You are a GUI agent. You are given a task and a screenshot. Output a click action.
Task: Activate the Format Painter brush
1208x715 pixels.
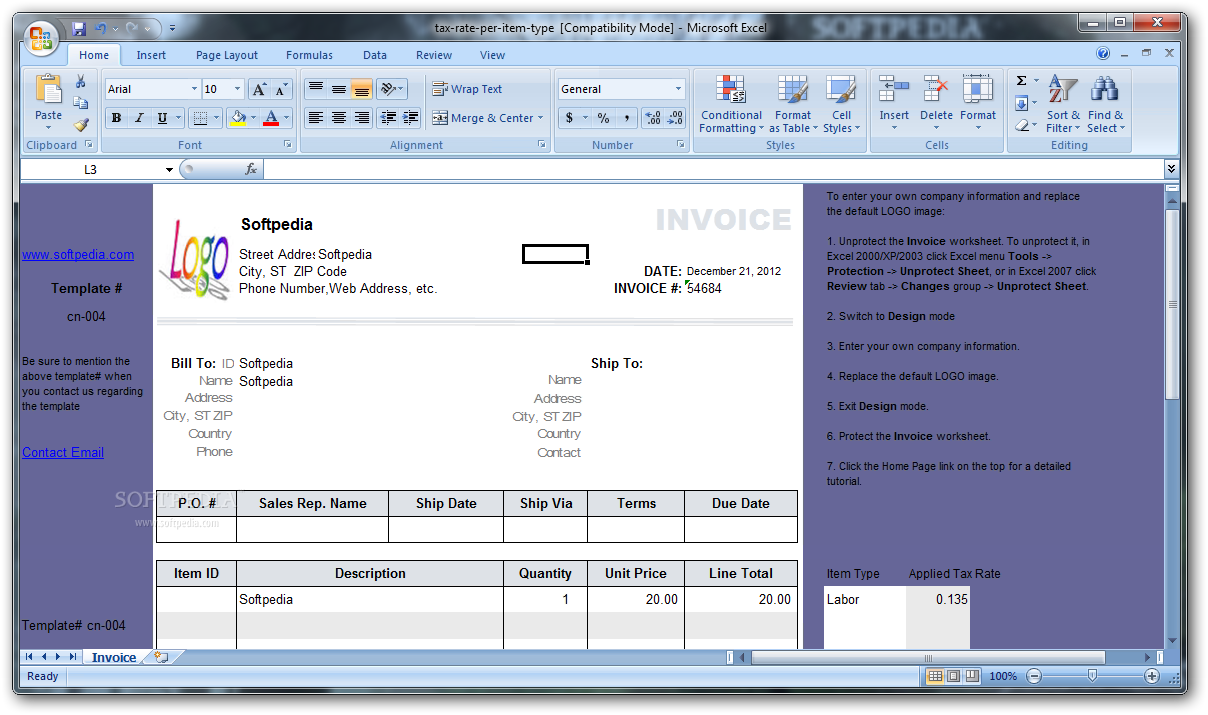pos(81,125)
